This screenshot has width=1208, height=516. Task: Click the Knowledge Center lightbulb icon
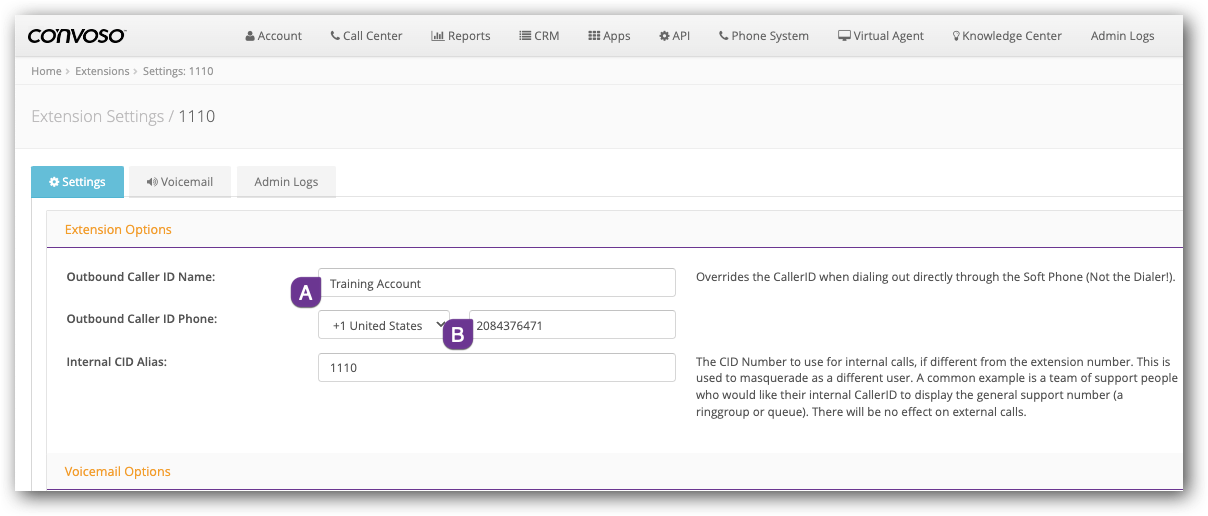coord(956,36)
